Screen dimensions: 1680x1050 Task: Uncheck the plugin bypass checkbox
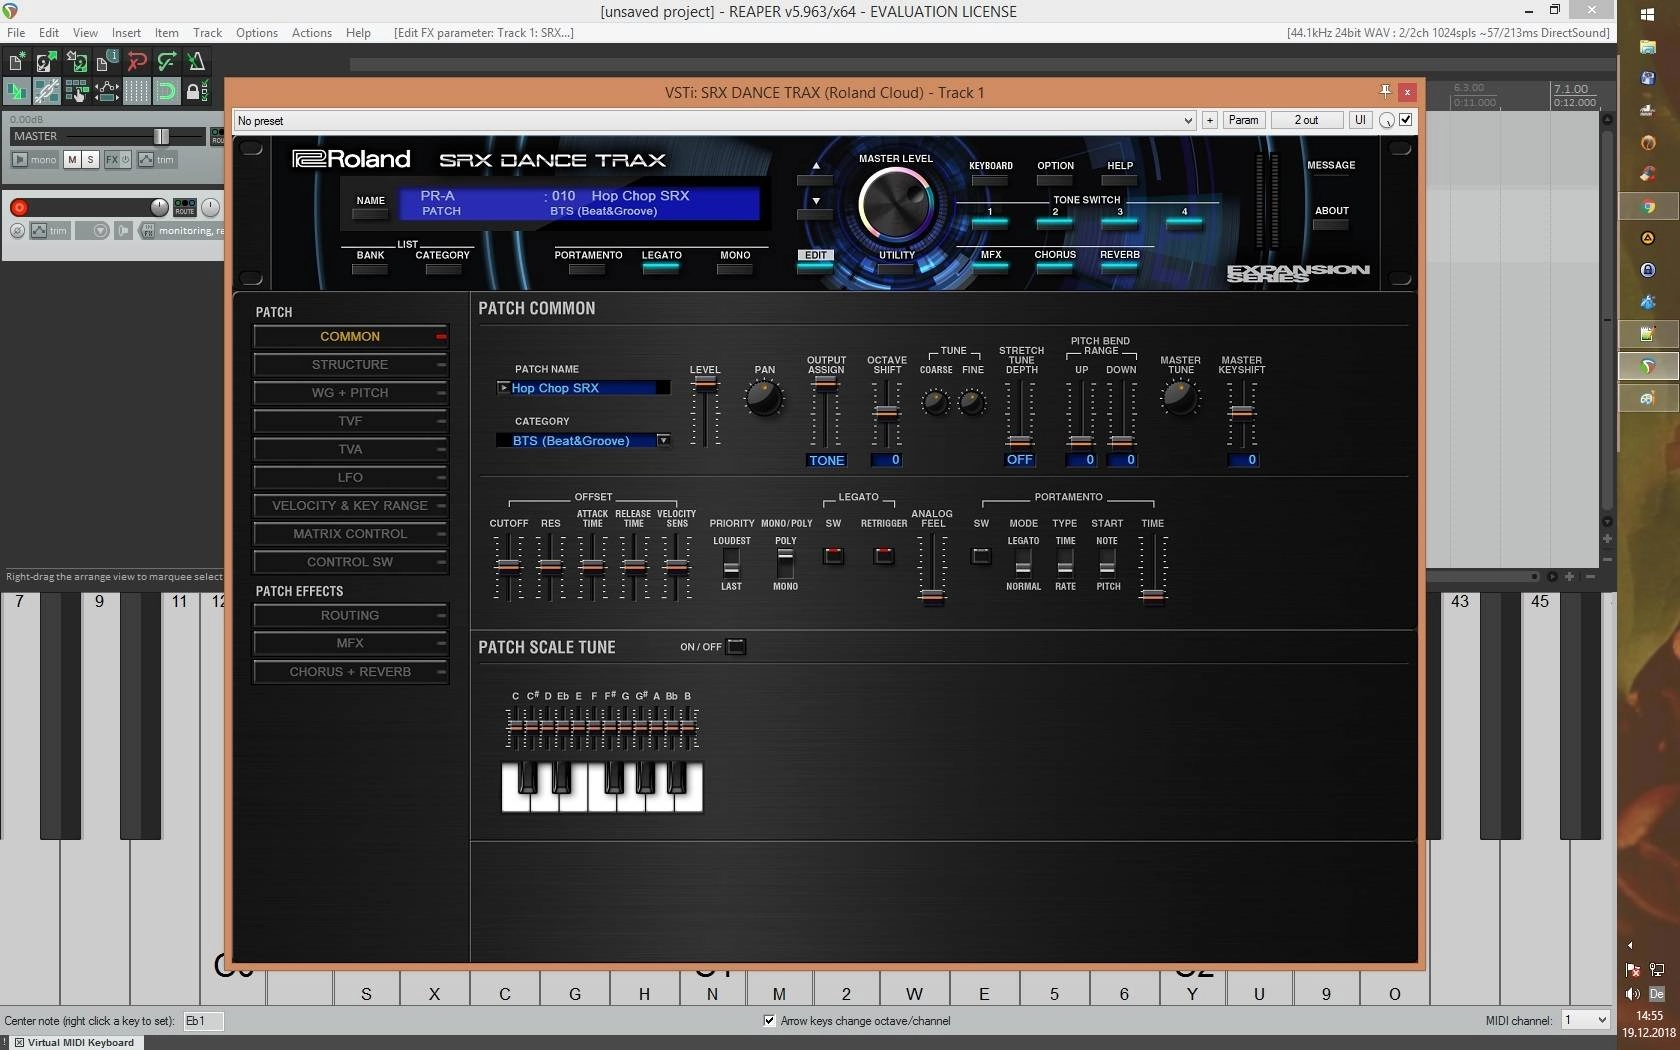(x=1406, y=120)
